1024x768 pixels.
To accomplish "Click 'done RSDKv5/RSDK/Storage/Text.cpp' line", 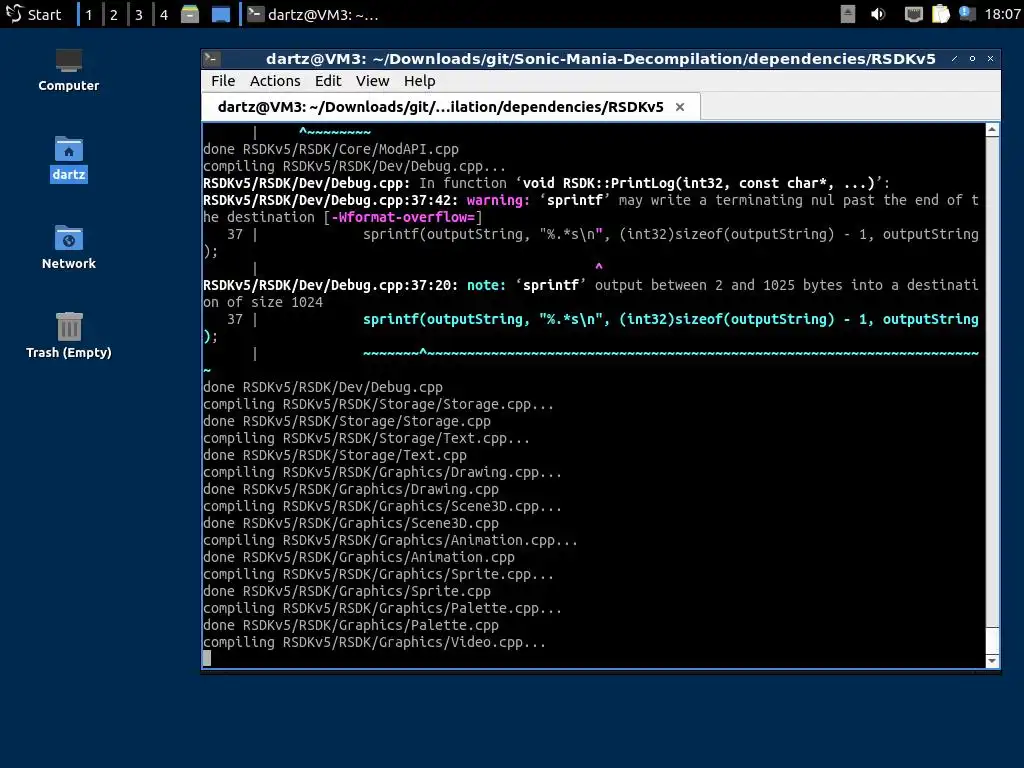I will coord(335,455).
